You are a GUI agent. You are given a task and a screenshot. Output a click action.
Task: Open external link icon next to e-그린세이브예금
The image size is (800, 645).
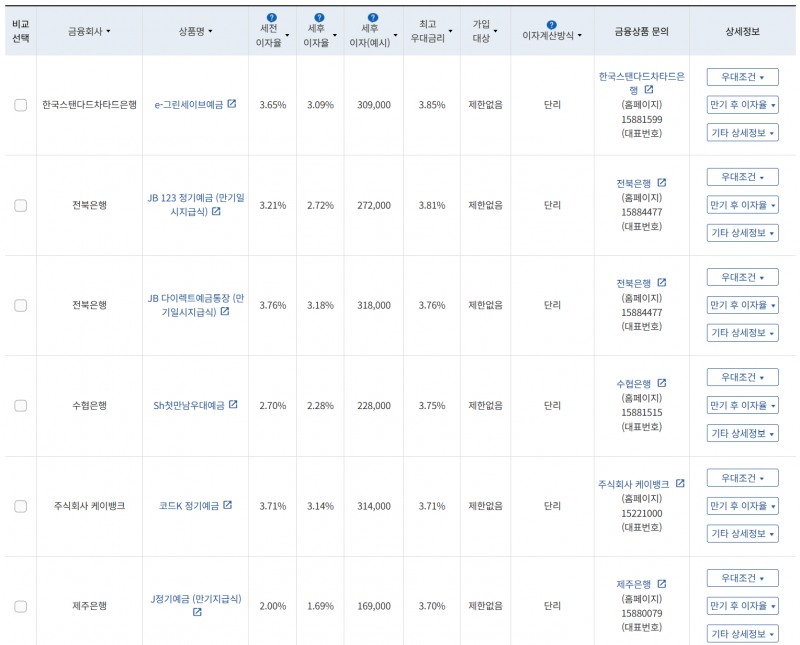point(232,104)
